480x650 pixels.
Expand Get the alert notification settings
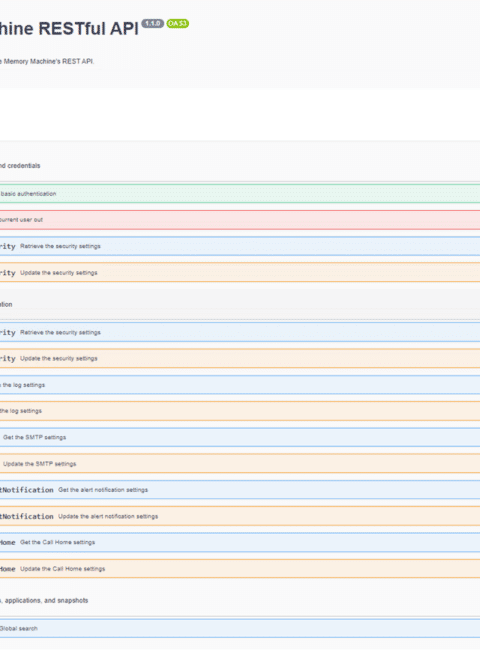pyautogui.click(x=240, y=490)
